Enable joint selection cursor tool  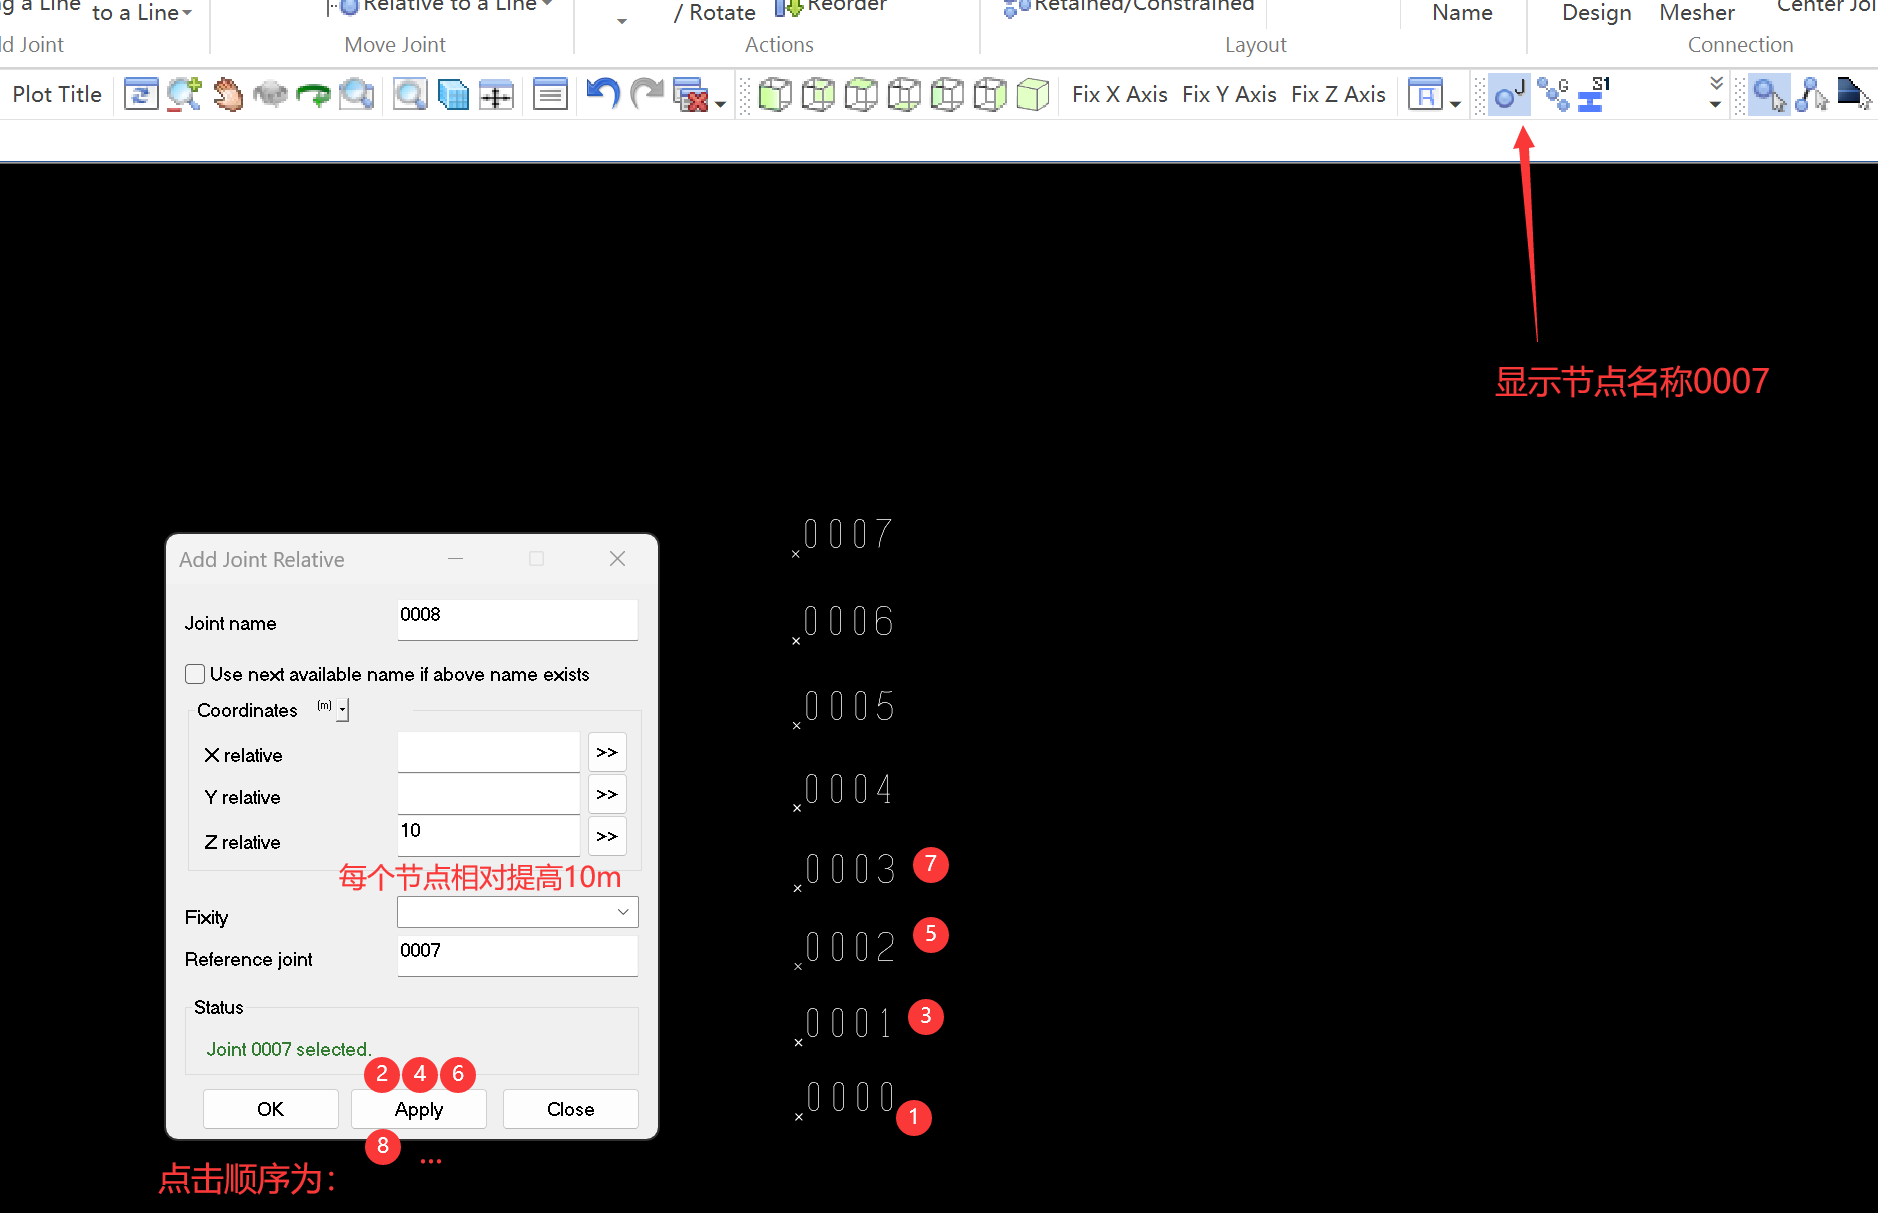(x=1768, y=95)
